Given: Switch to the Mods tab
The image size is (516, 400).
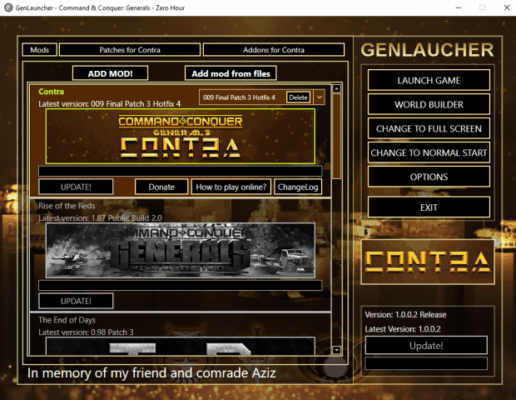Looking at the screenshot, I should [39, 50].
